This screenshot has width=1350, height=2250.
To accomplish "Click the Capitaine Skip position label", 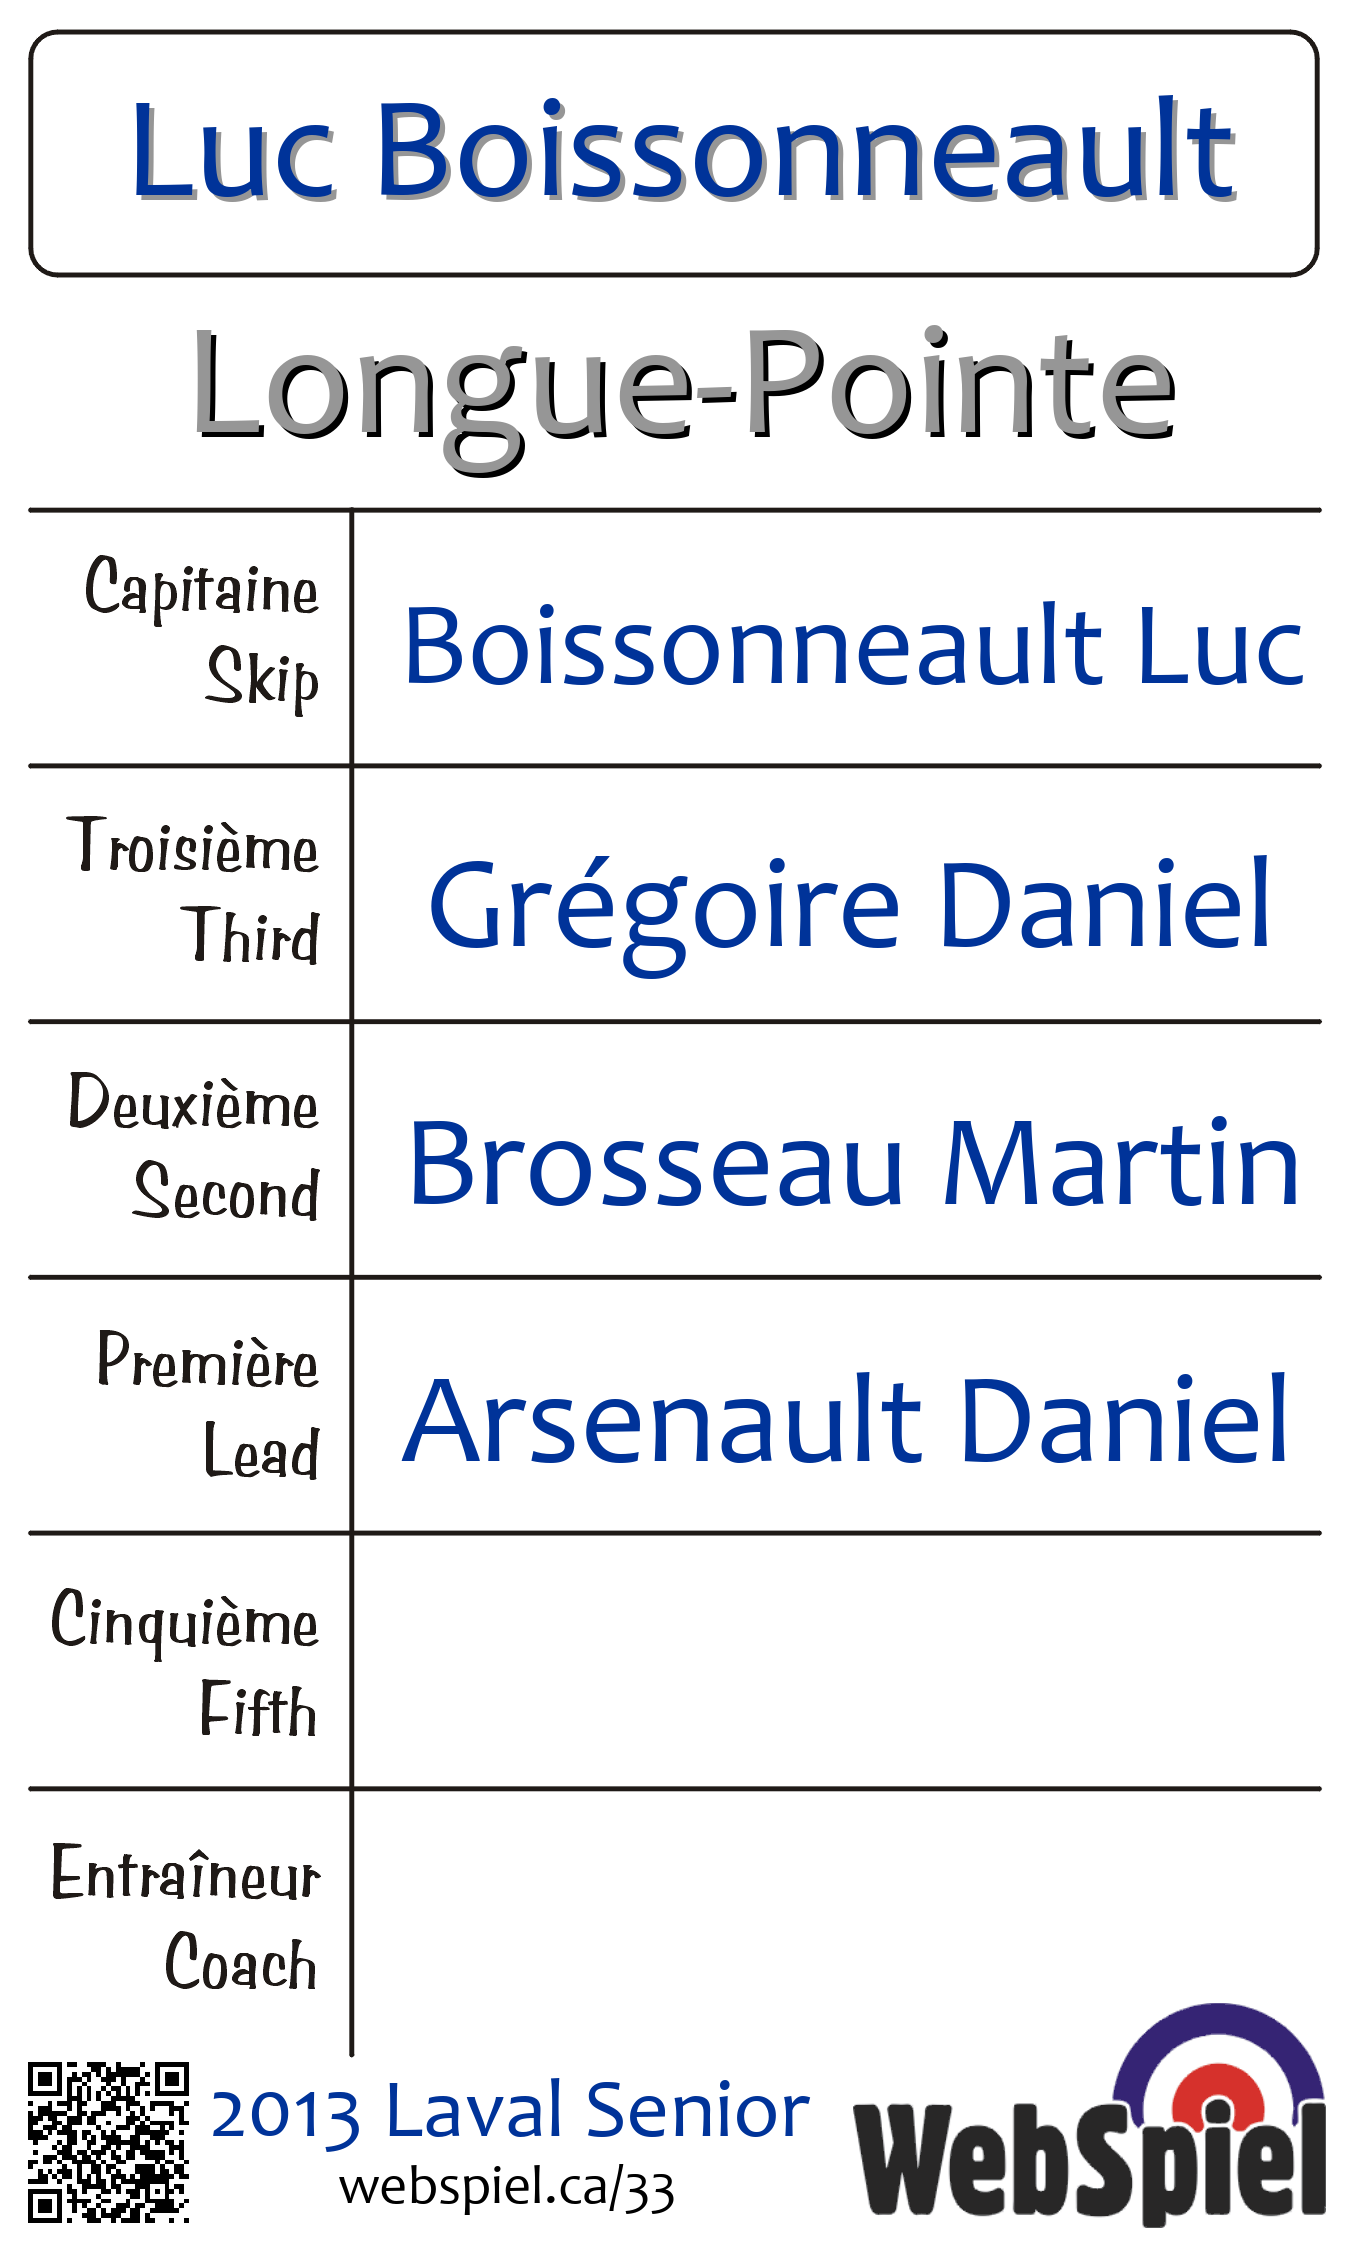I will tap(200, 634).
